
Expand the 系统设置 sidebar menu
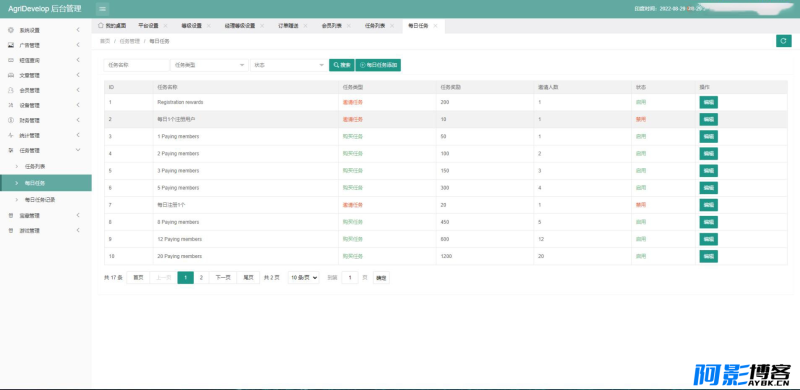(78, 30)
